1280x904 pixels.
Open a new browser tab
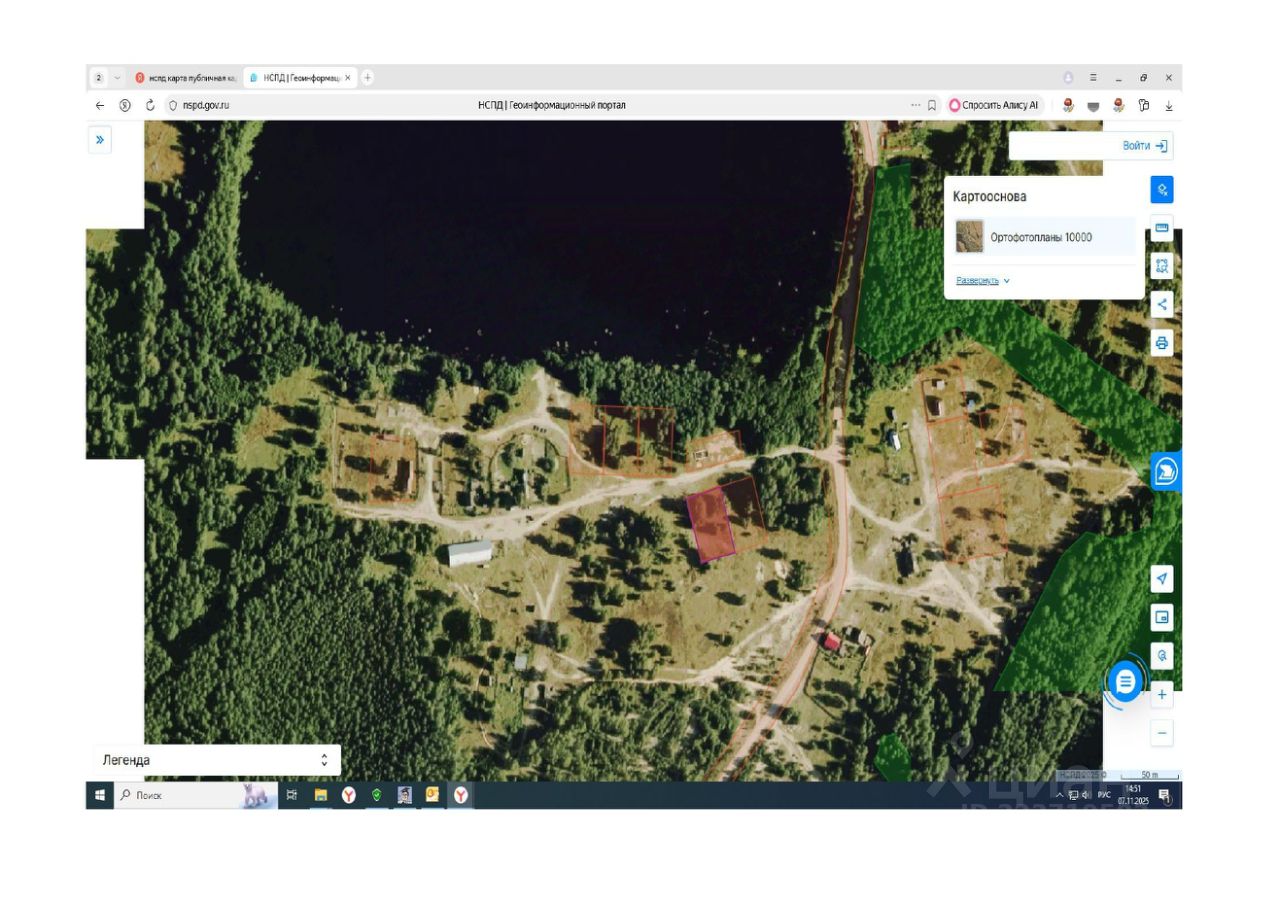point(368,77)
